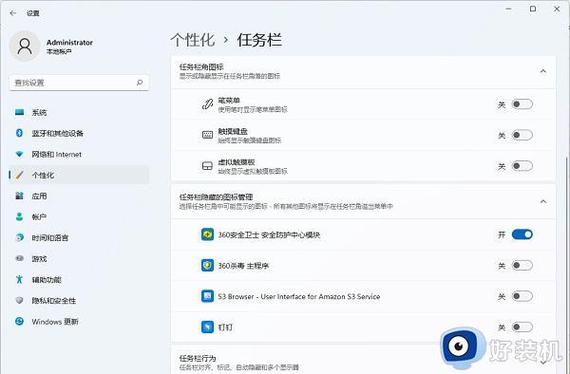Open 隐私和安全性 settings page
The height and width of the screenshot is (374, 570).
[79, 300]
